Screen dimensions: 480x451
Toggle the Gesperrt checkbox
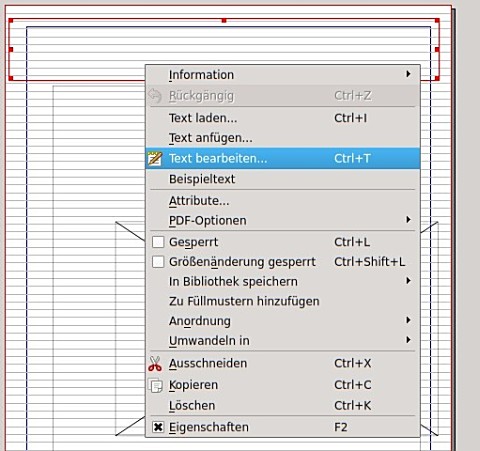tap(158, 242)
